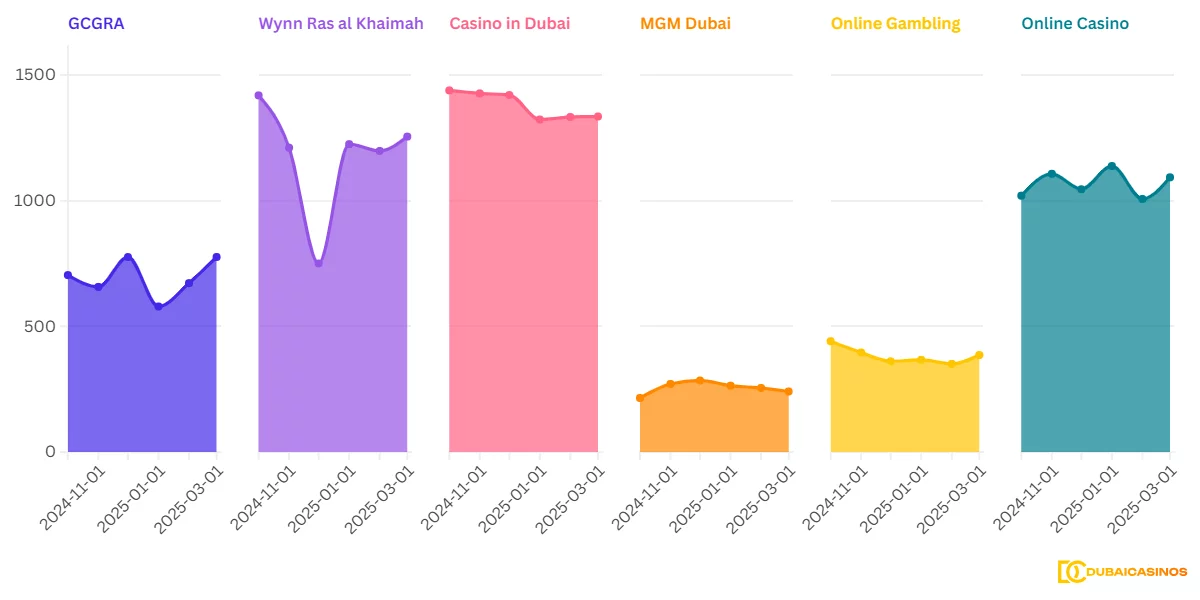Click the lowest data point in GCGRA chart
This screenshot has width=1200, height=600.
[158, 306]
